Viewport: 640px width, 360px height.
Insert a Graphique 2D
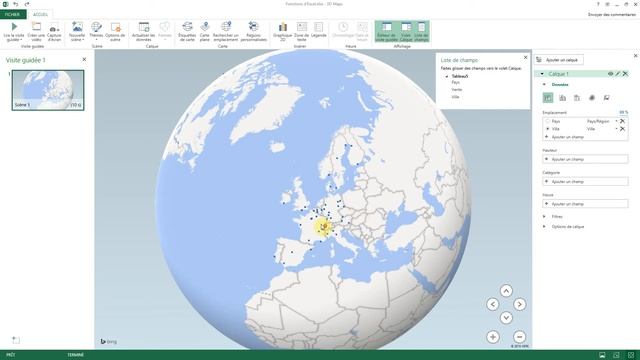[282, 32]
